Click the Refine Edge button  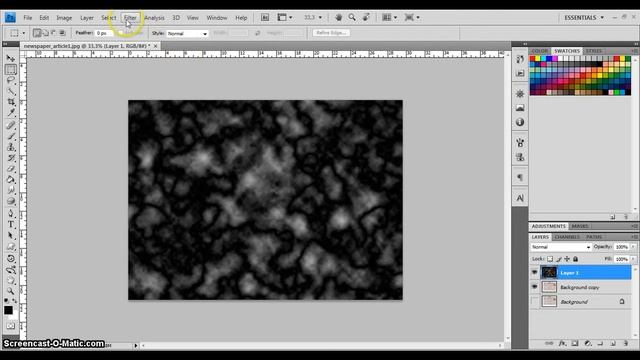point(331,33)
